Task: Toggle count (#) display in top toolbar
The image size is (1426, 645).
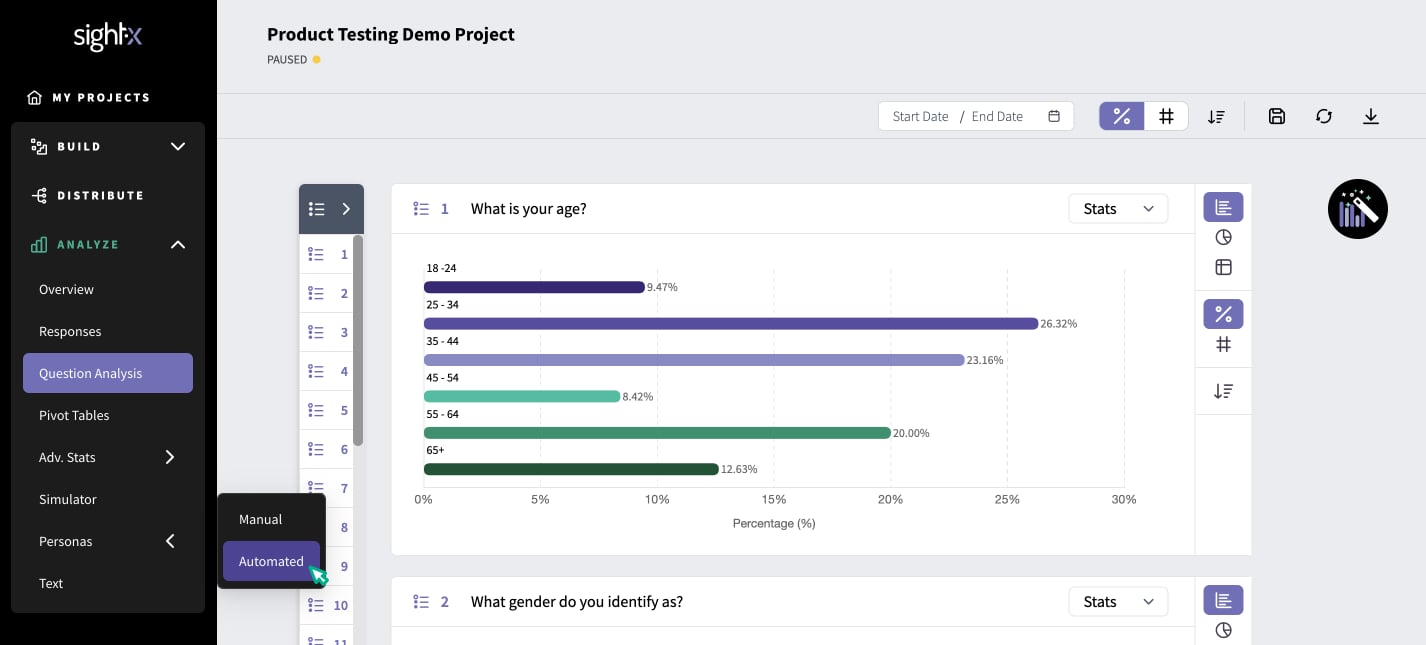Action: pyautogui.click(x=1166, y=116)
